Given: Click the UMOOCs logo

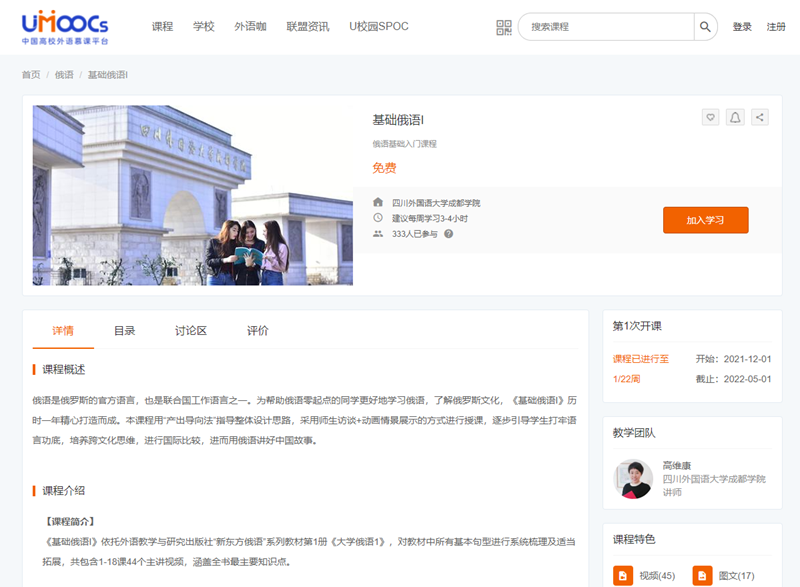Looking at the screenshot, I should pos(65,28).
